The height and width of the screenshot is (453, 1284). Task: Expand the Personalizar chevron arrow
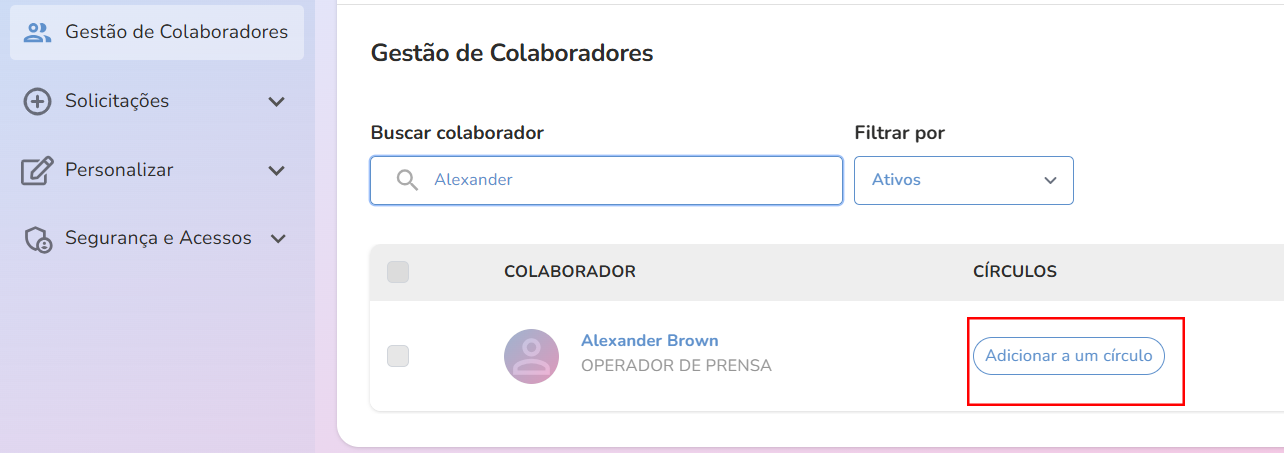277,171
